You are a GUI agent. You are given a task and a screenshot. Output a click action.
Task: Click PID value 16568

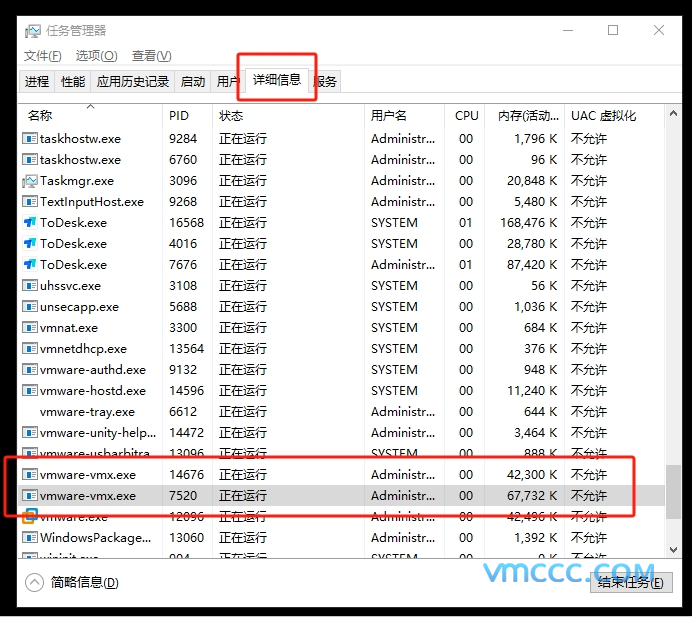pyautogui.click(x=187, y=223)
